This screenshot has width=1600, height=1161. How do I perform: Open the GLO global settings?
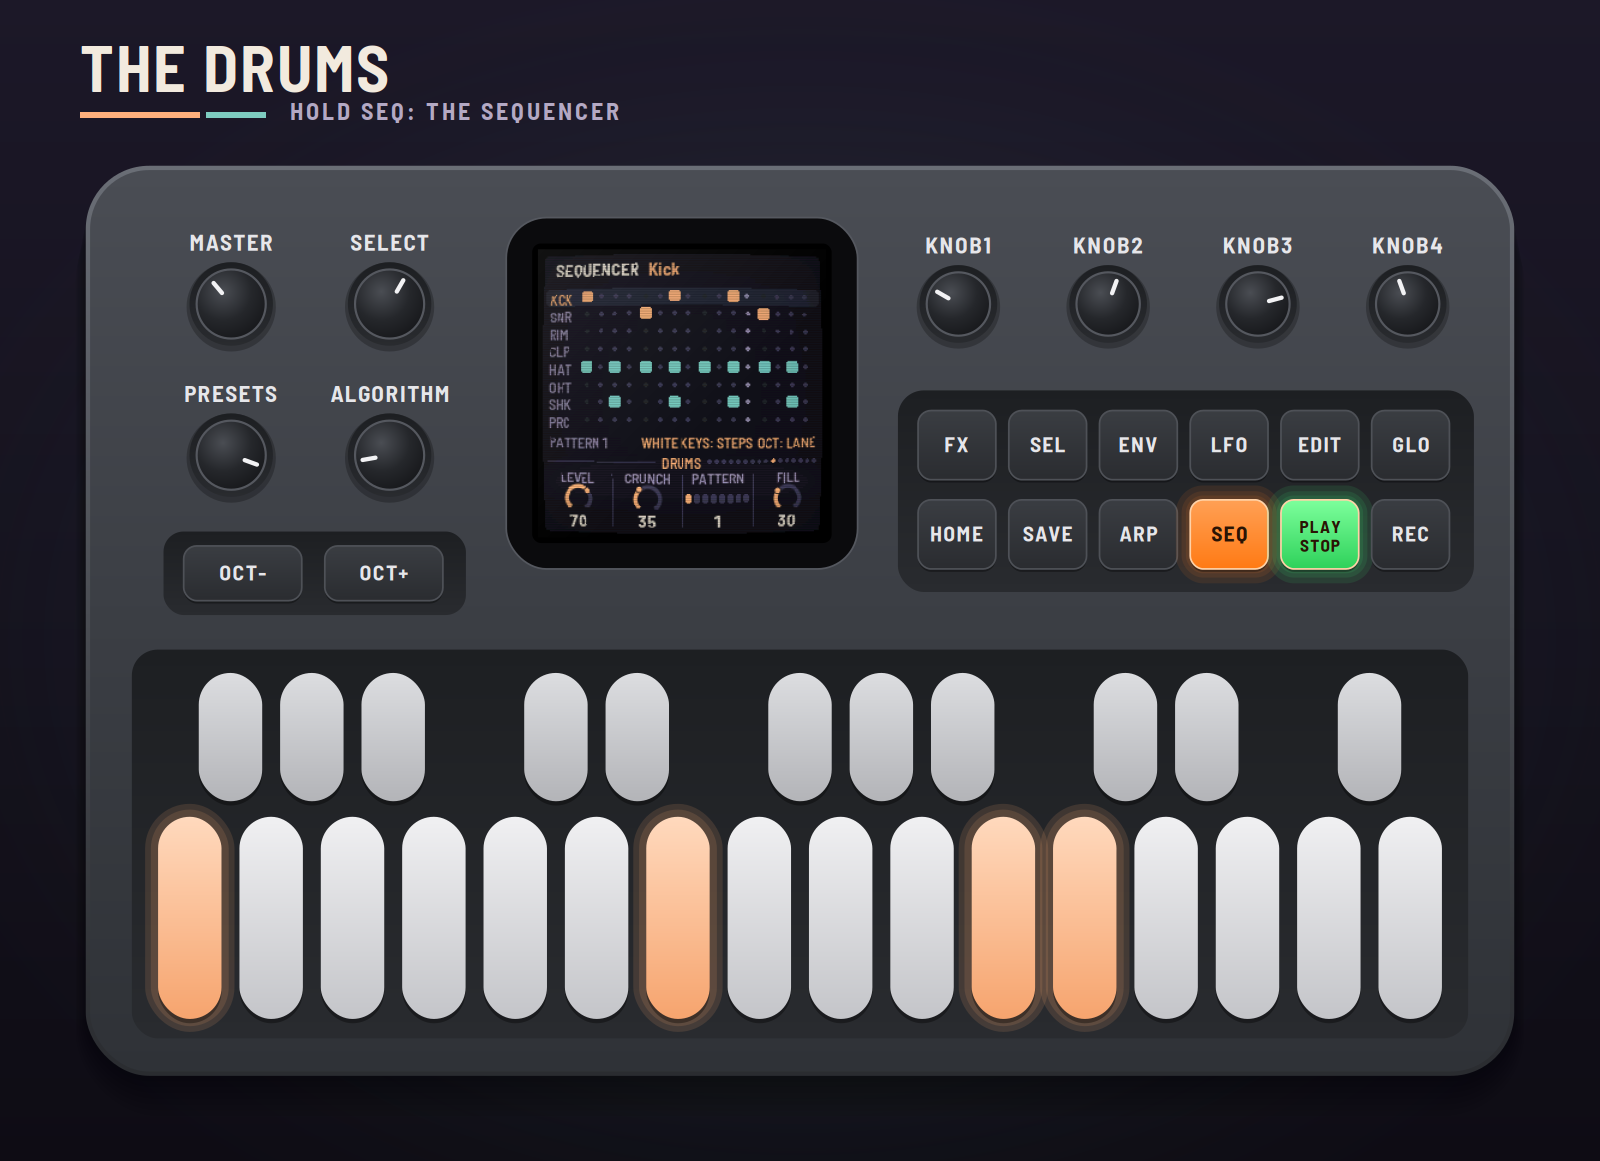pyautogui.click(x=1411, y=445)
